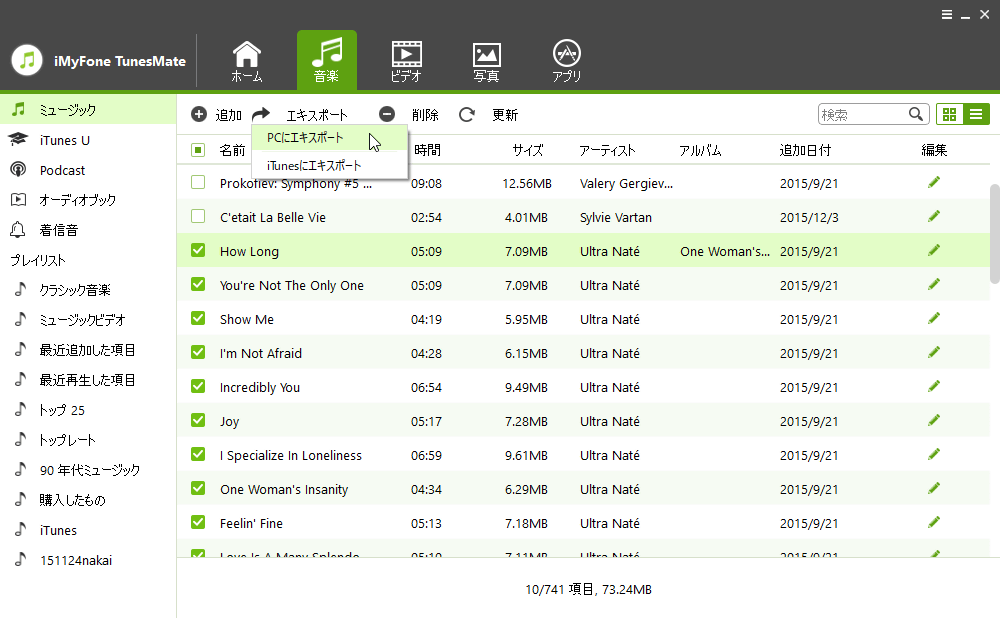Sort by the 追加日付 column header
The height and width of the screenshot is (618, 1000).
tap(805, 151)
